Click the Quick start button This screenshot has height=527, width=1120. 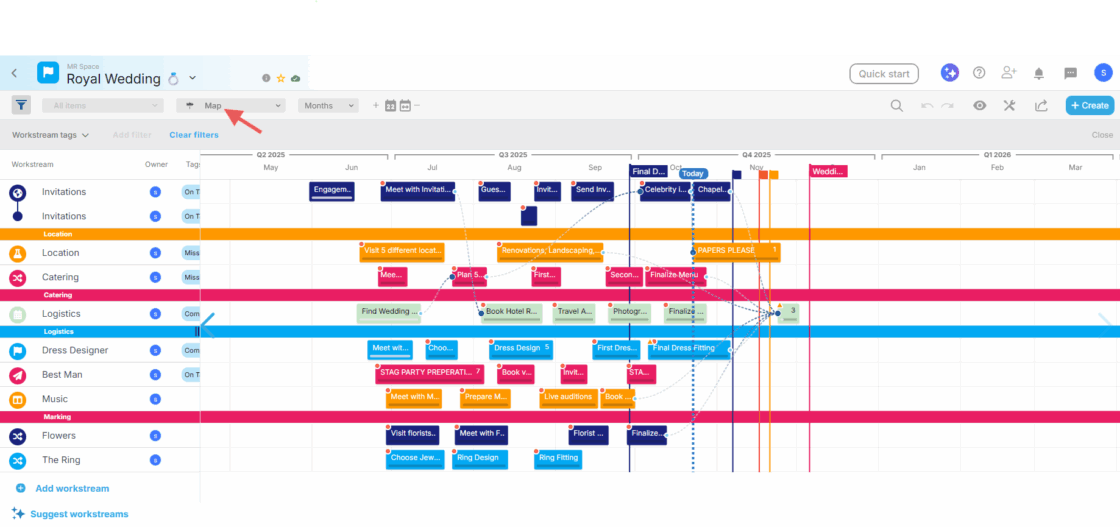coord(884,73)
